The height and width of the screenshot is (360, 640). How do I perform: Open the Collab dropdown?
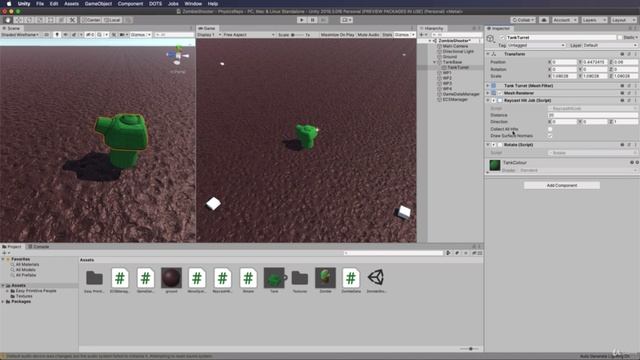[x=523, y=20]
